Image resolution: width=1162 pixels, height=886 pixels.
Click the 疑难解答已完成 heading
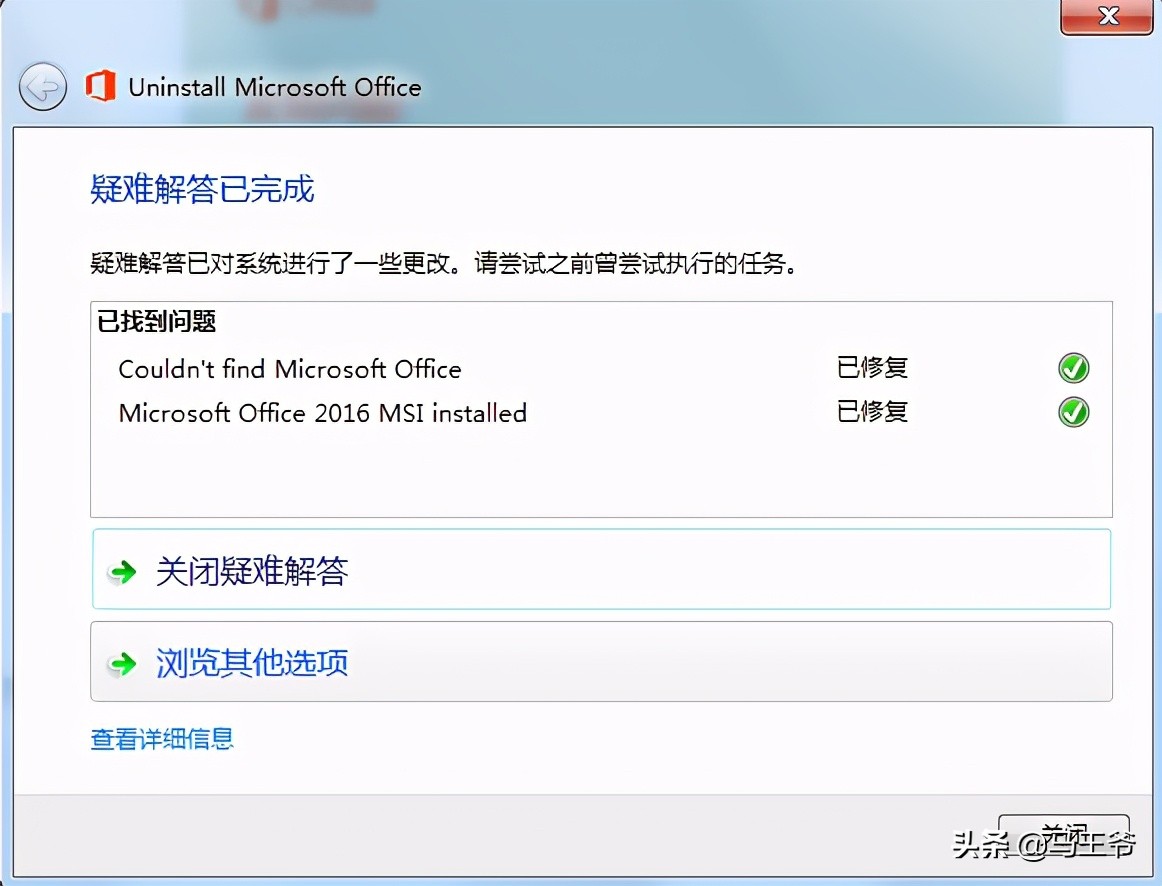202,188
